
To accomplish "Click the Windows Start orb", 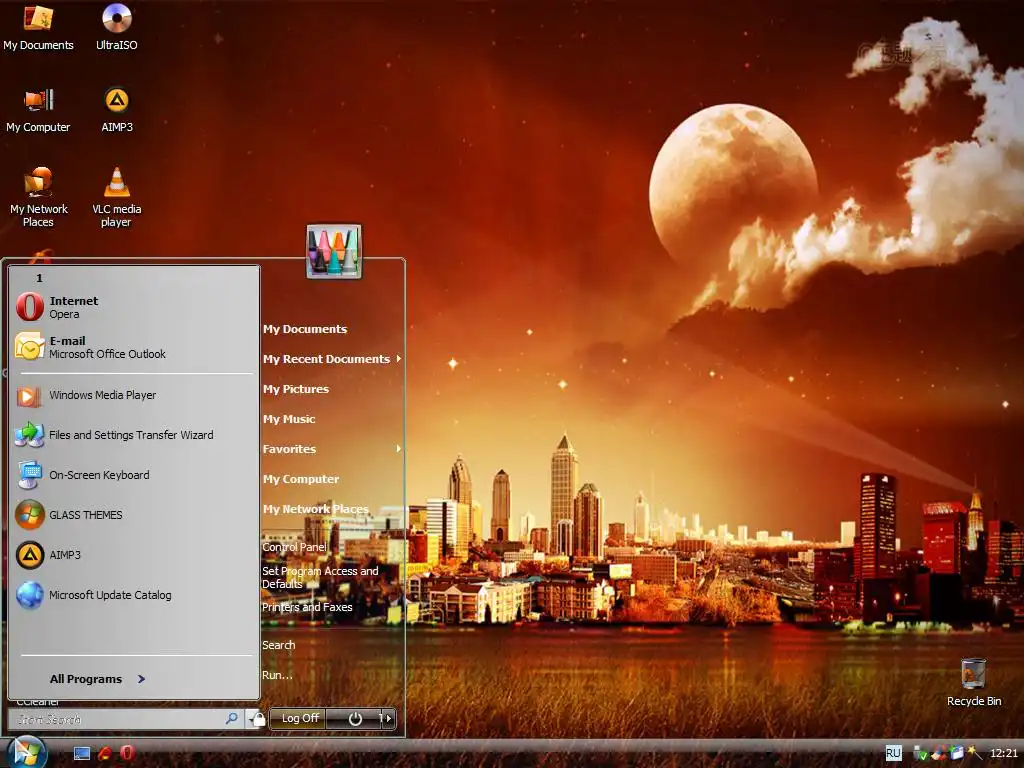I will tap(26, 752).
